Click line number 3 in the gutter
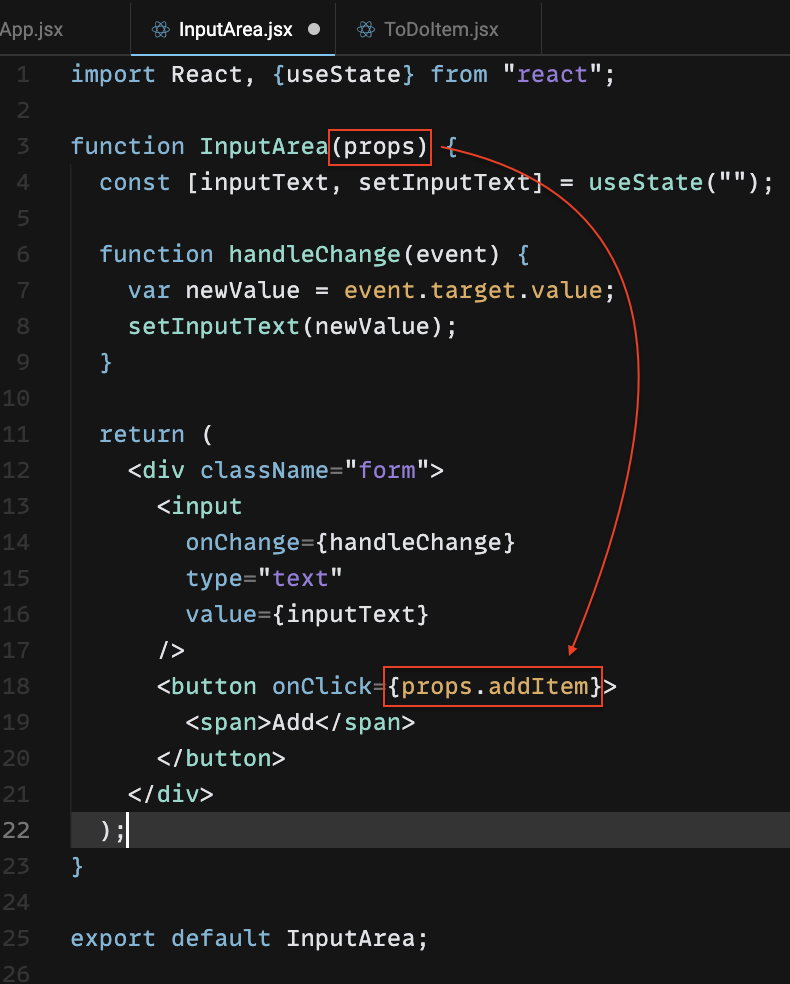This screenshot has height=984, width=790. click(x=23, y=147)
